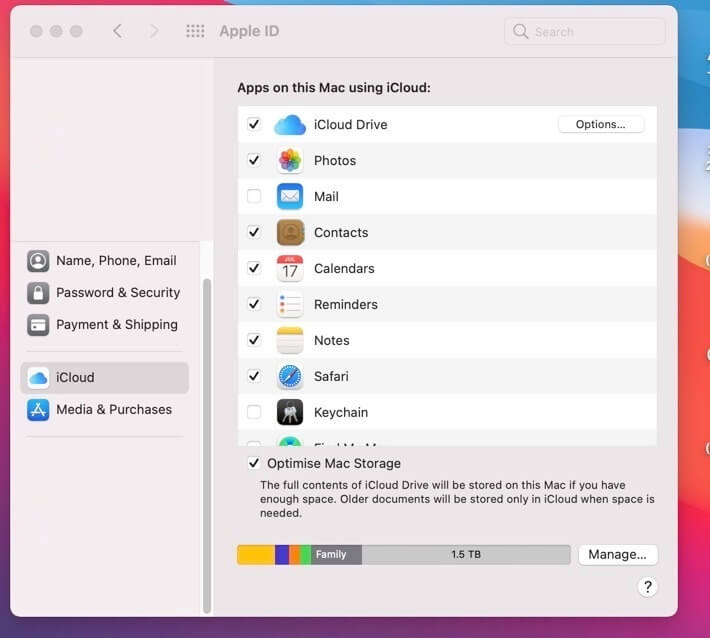Go back with the left arrow
The width and height of the screenshot is (710, 638).
click(118, 31)
